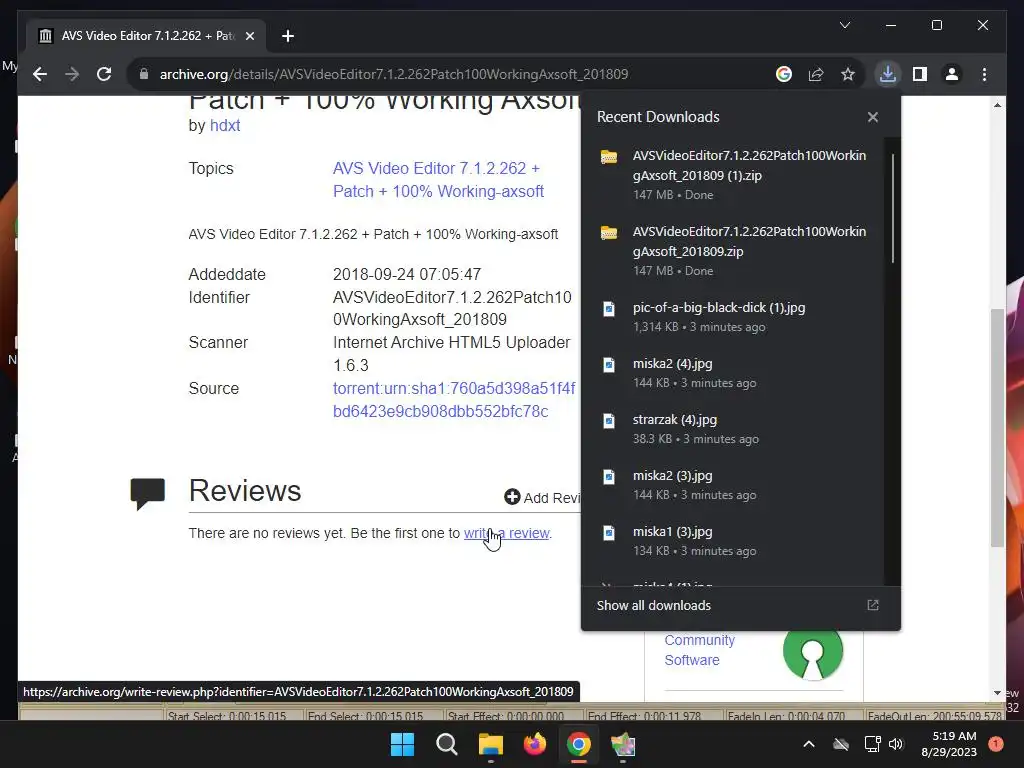Click file icon beside miska2 (3).jpg
Viewport: 1024px width, 768px height.
[609, 477]
